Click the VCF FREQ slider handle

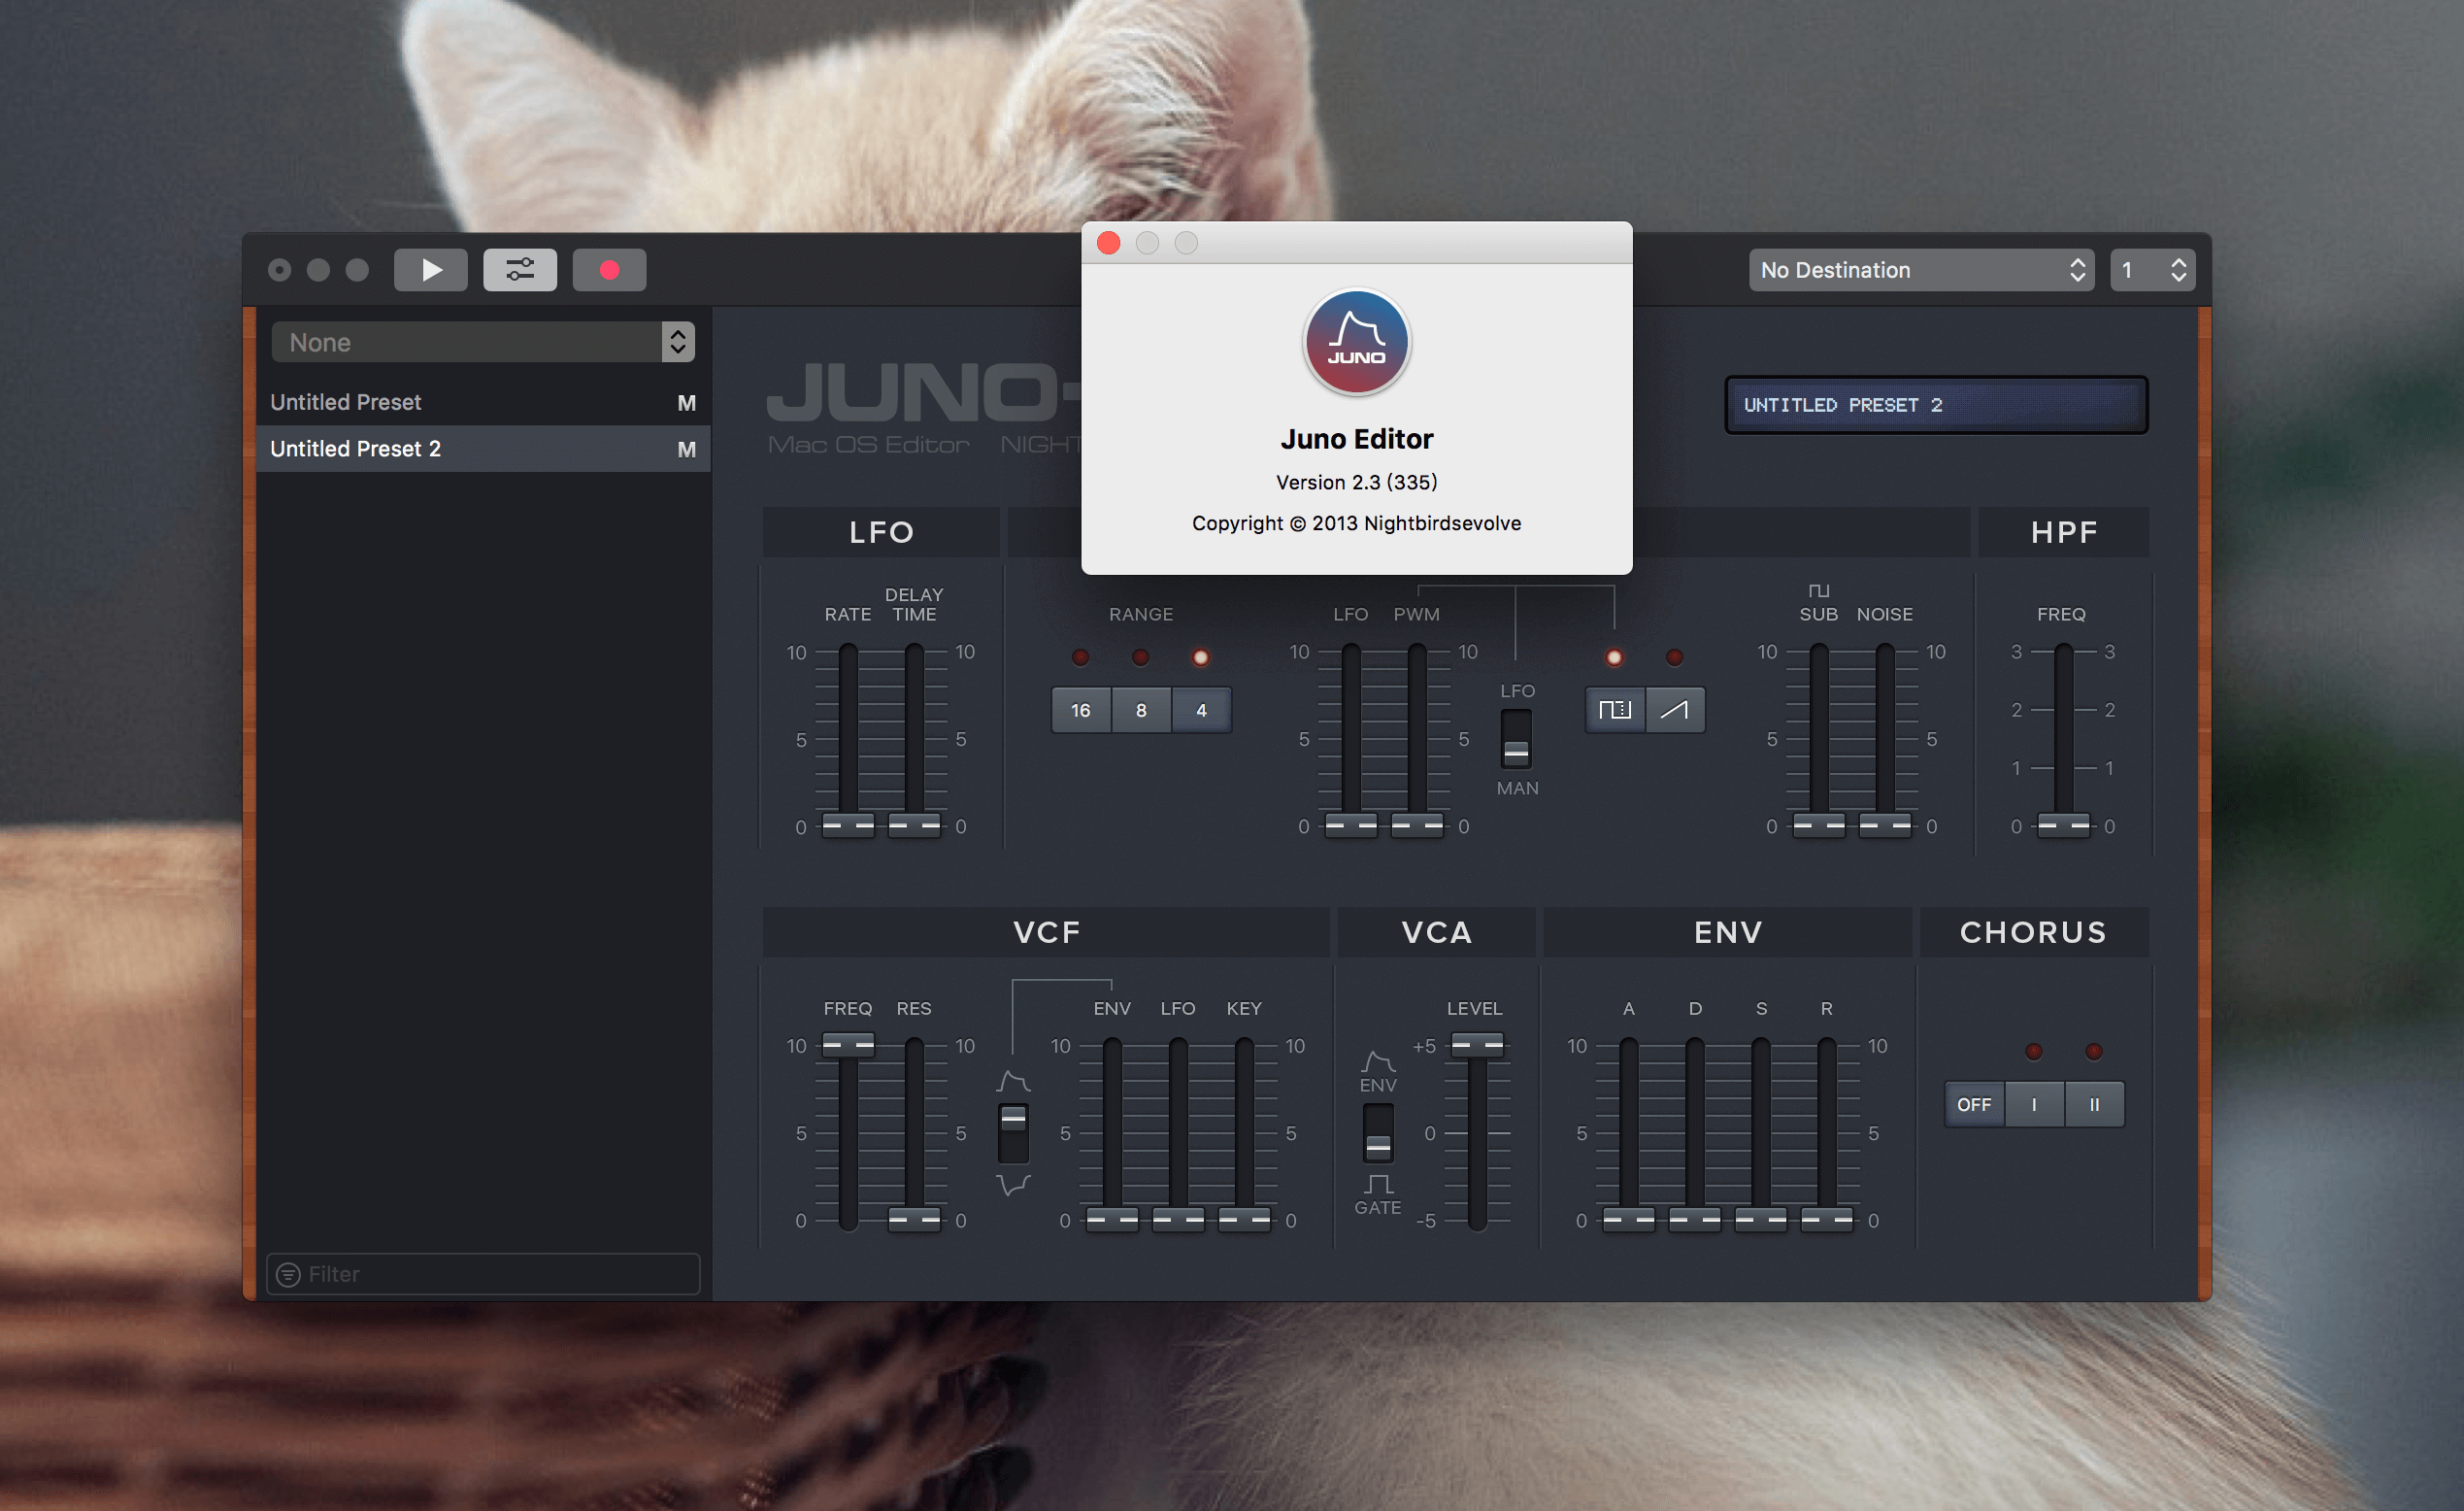tap(848, 1045)
